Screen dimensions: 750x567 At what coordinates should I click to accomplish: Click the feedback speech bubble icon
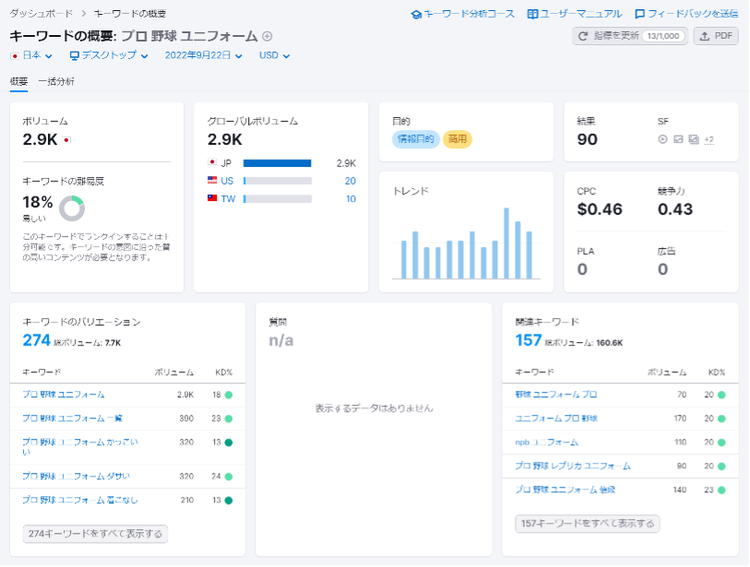pyautogui.click(x=640, y=14)
